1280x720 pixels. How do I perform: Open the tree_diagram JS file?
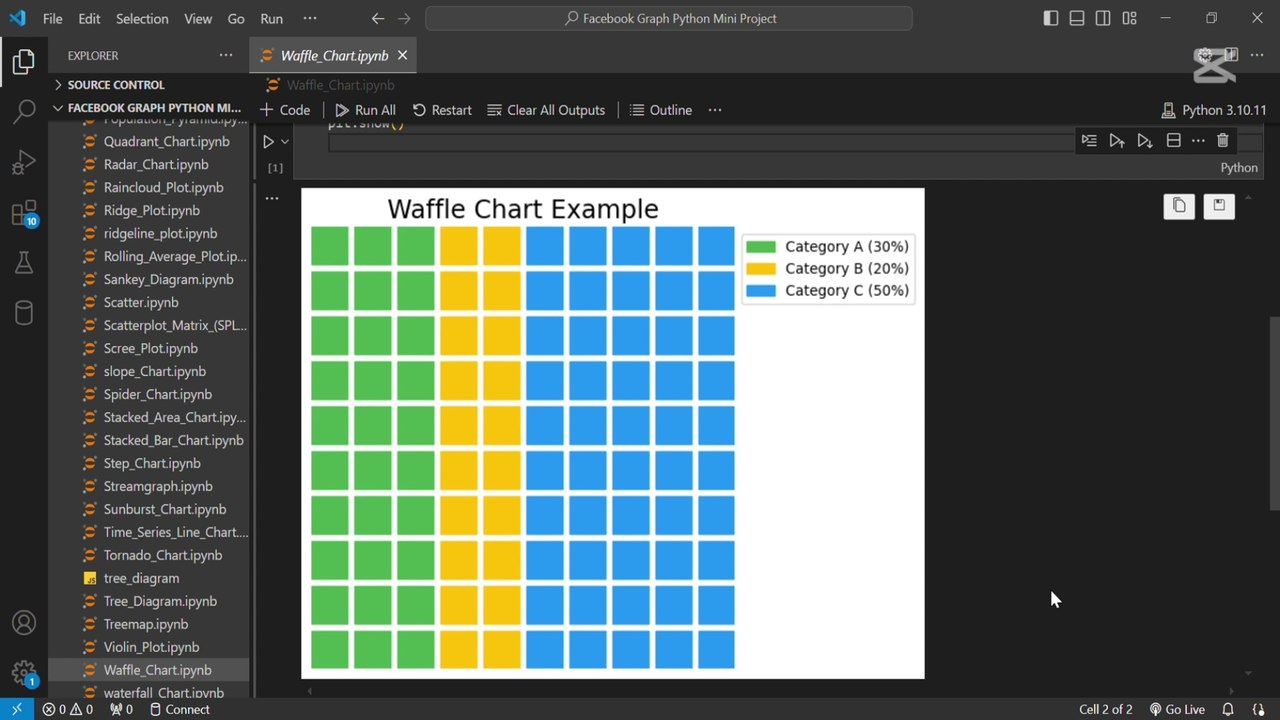point(141,578)
